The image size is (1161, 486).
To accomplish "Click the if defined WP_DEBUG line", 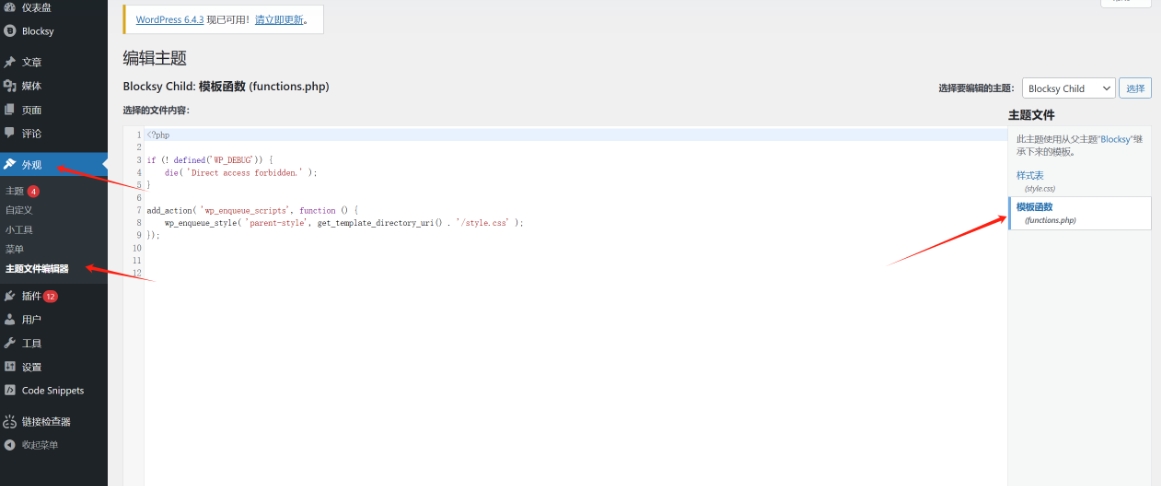I will [x=210, y=160].
